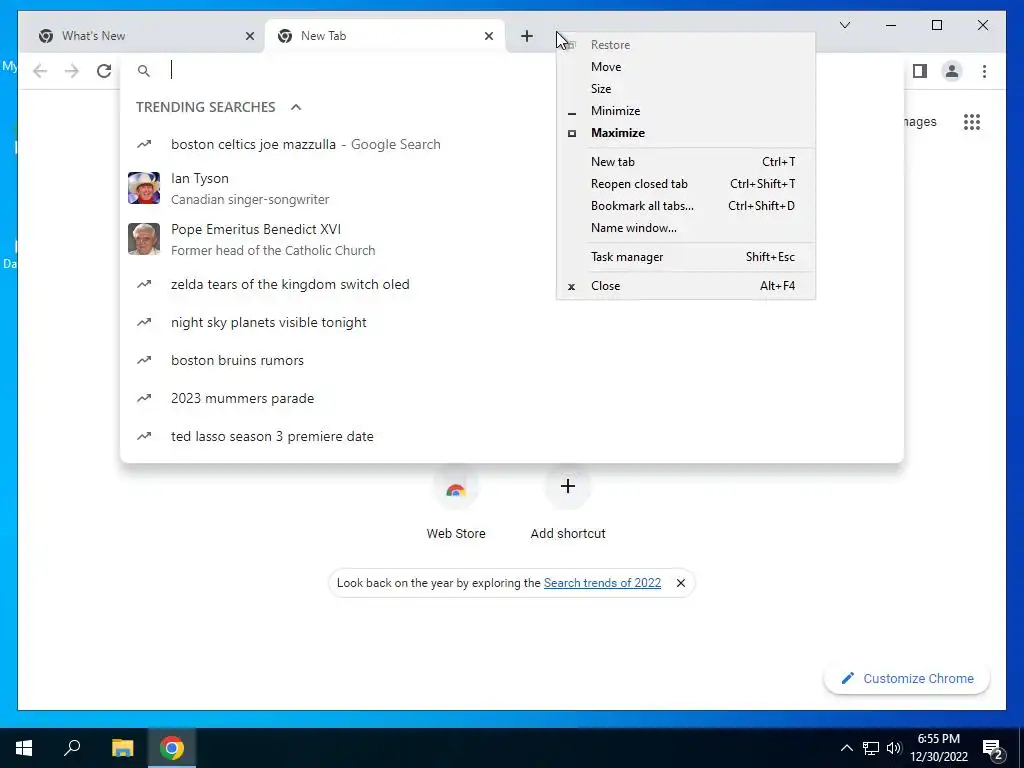Open Chrome's three-dot menu
The width and height of the screenshot is (1024, 768).
click(984, 71)
